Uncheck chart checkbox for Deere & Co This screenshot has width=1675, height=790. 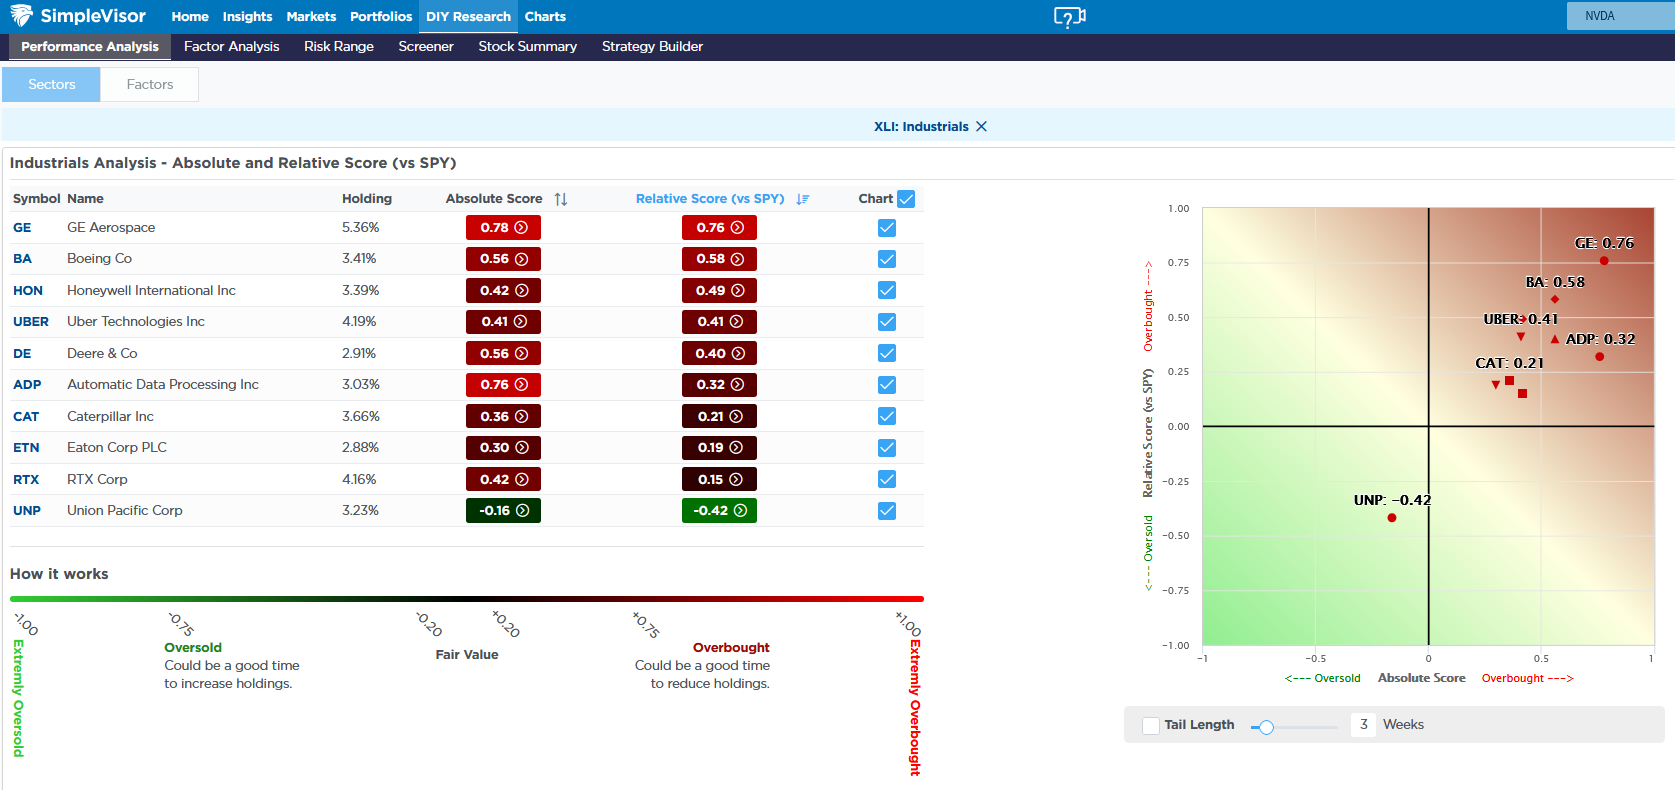[887, 353]
